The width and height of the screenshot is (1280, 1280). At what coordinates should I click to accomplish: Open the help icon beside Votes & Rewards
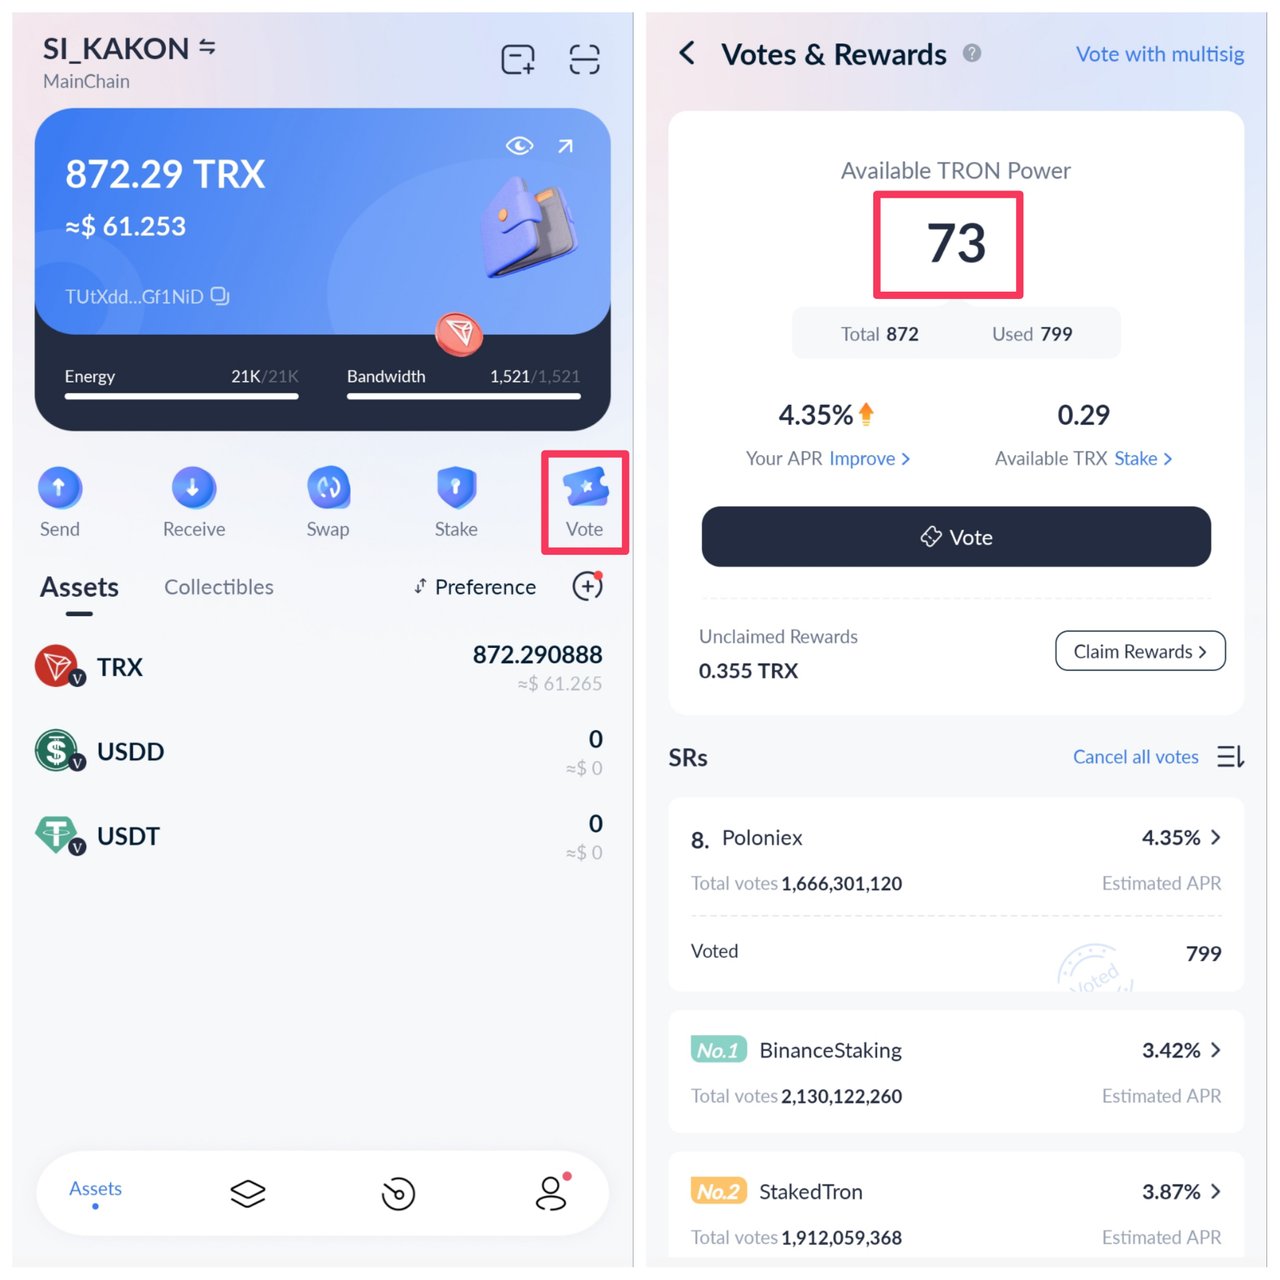(x=972, y=53)
